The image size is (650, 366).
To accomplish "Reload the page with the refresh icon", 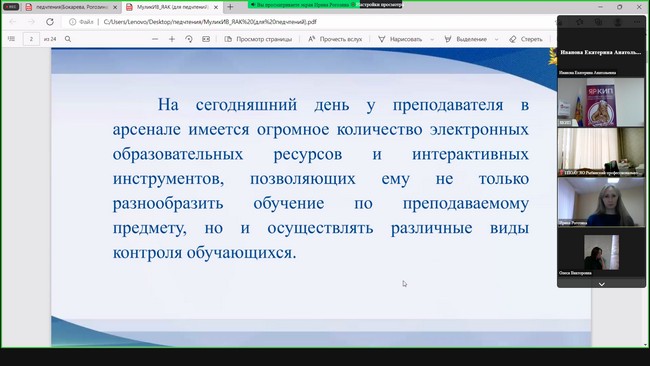I will click(x=50, y=22).
